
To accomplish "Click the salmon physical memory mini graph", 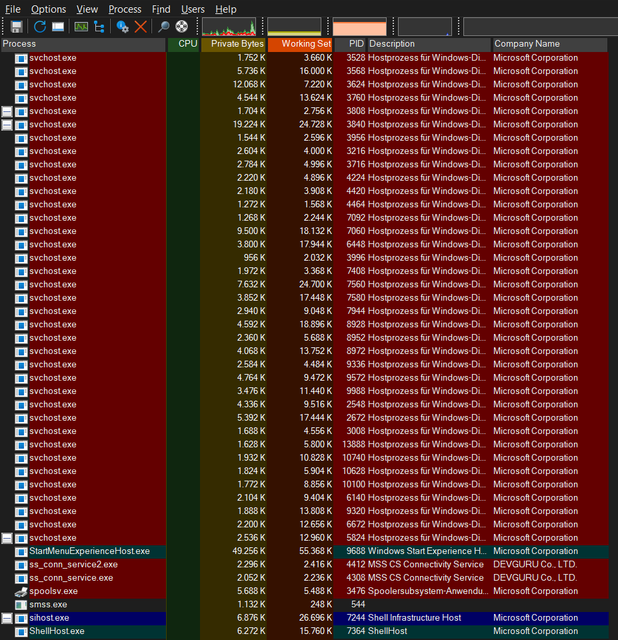I will (360, 27).
